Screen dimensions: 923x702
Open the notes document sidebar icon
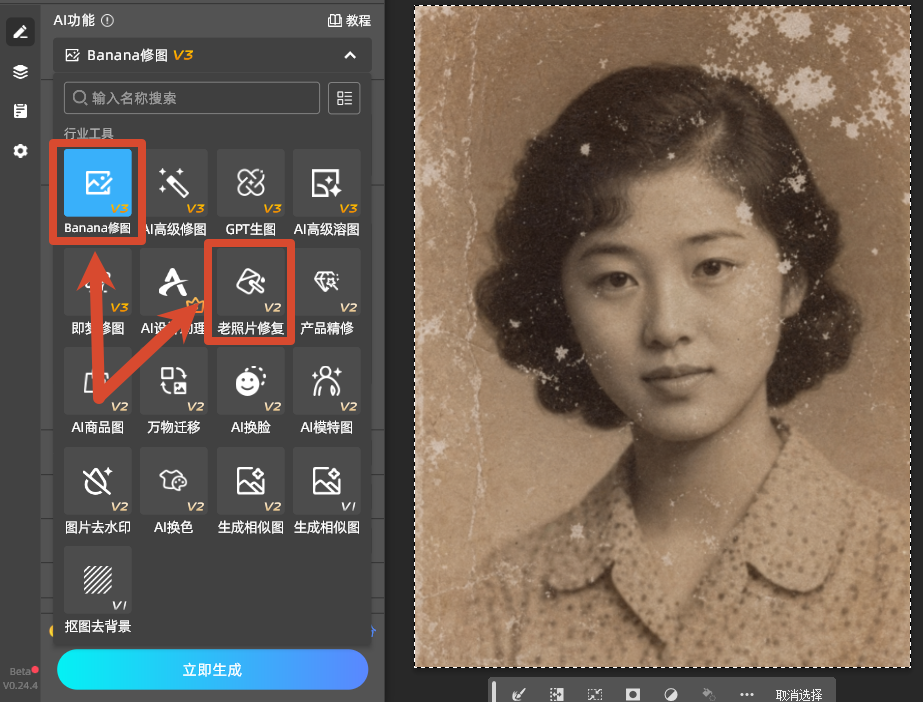point(21,111)
